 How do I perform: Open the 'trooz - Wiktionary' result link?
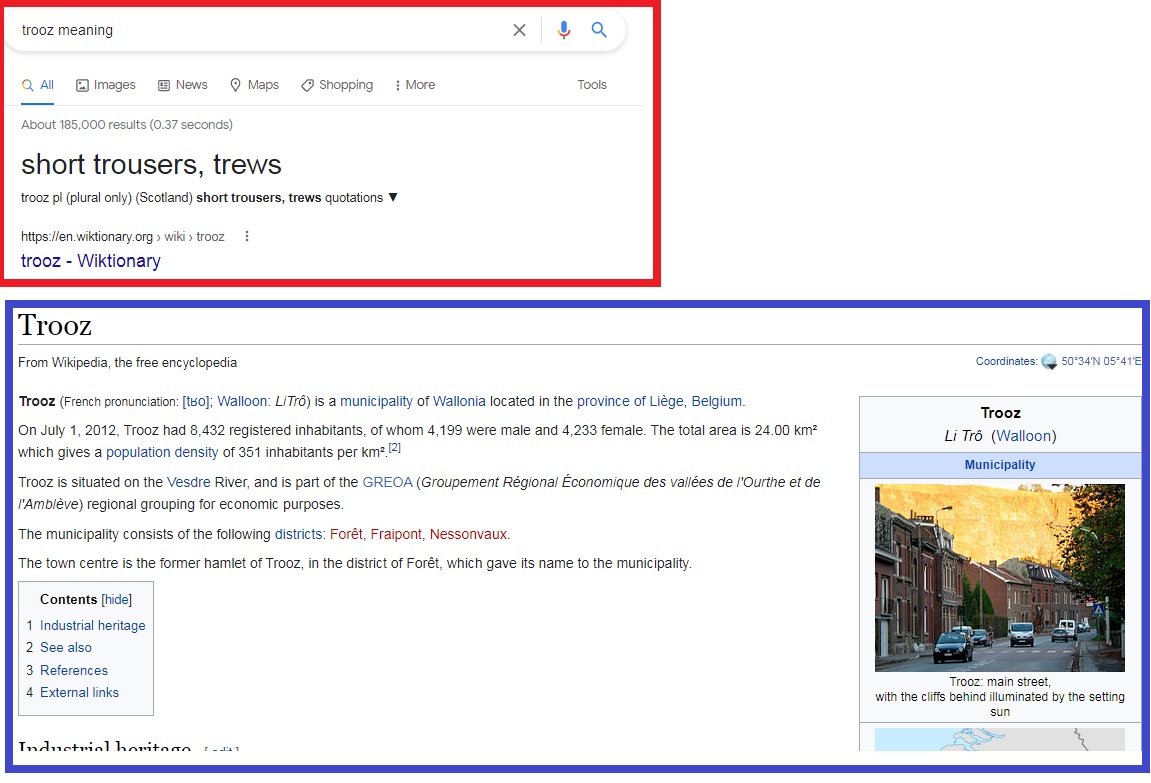[90, 261]
